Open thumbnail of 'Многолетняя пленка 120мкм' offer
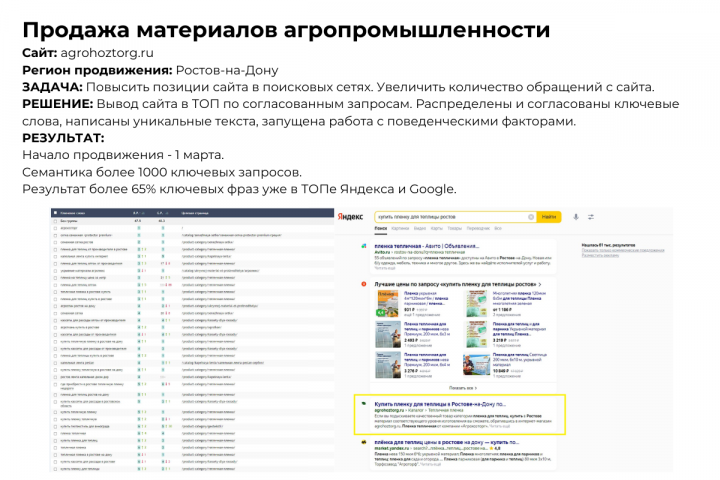The height and width of the screenshot is (480, 720). tap(477, 303)
